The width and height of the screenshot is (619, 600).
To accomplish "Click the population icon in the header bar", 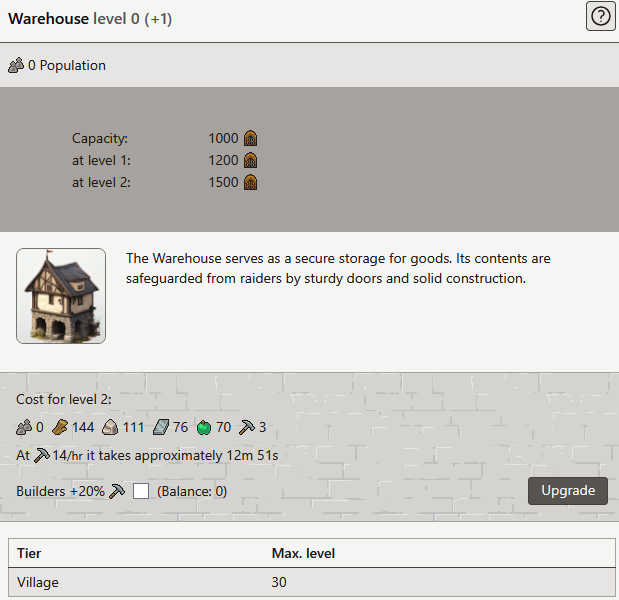I will click(x=16, y=66).
